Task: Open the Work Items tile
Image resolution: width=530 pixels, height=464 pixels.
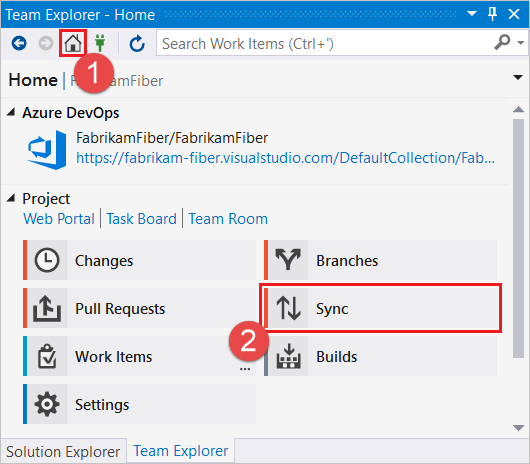Action: coord(139,356)
